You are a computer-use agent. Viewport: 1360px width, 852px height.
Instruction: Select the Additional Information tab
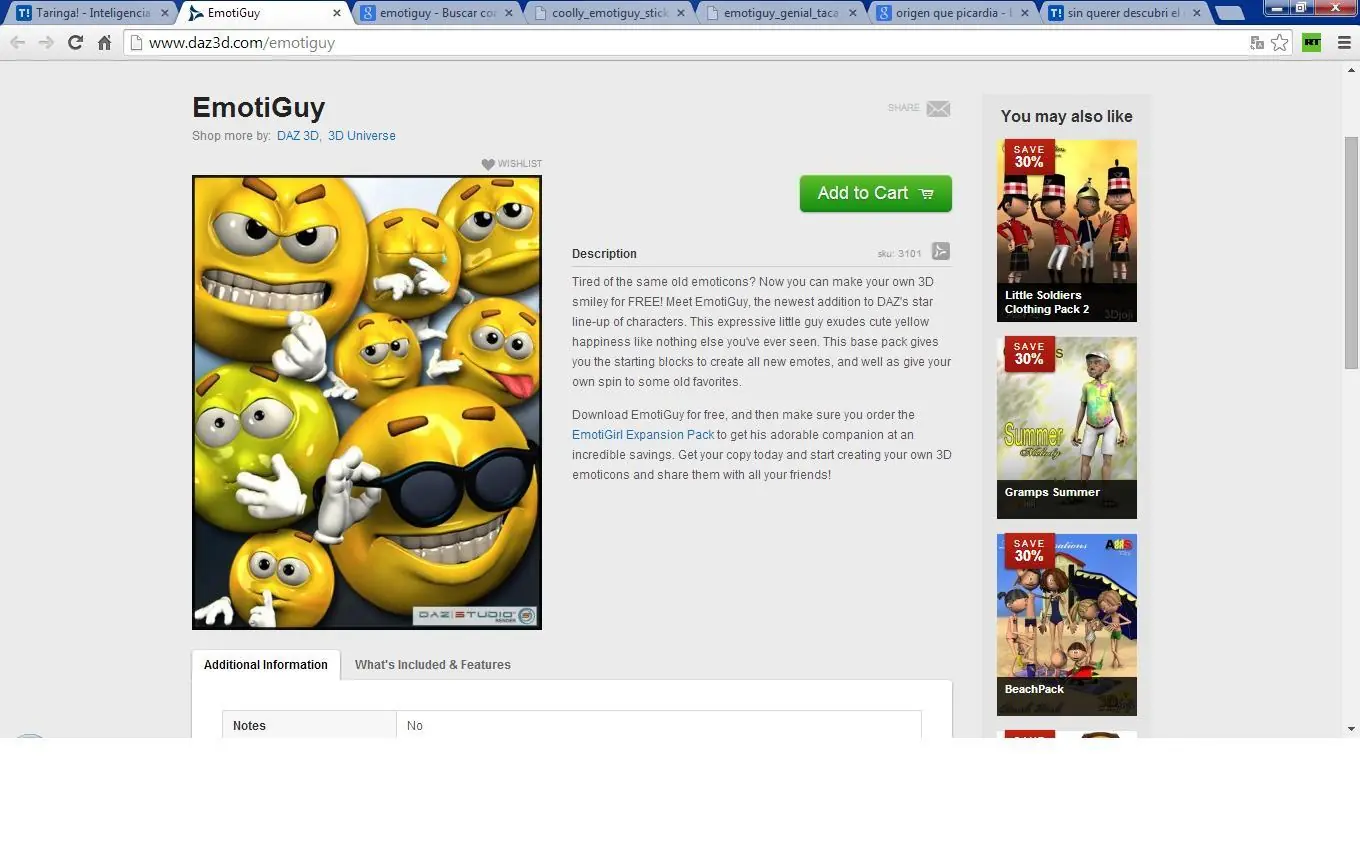pos(266,665)
